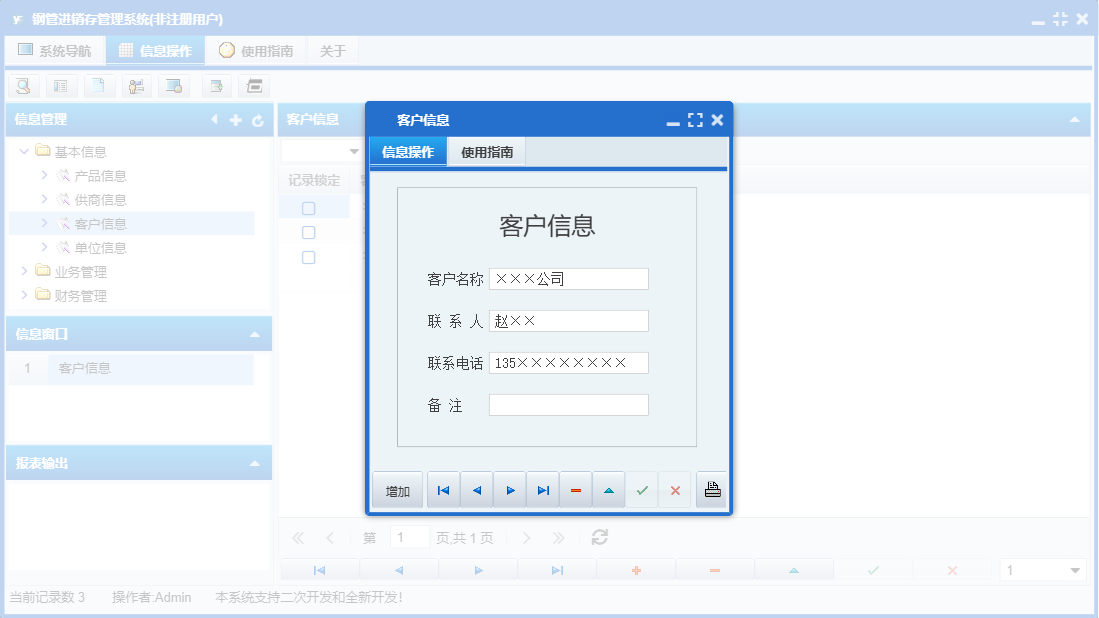
Task: Confirm changes with the green checkmark
Action: [x=643, y=489]
